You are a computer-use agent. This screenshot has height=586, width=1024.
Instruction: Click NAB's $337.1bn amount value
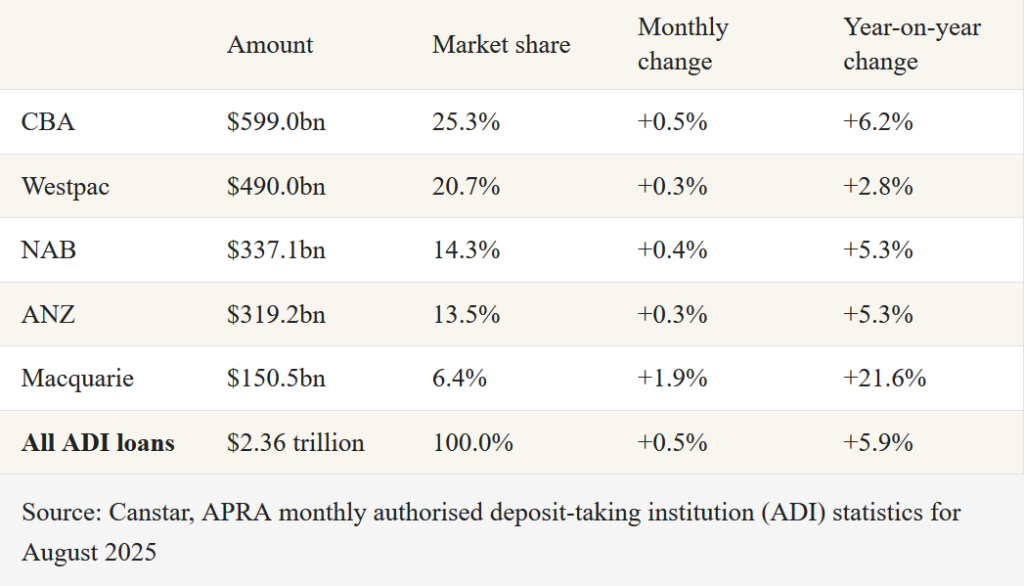click(x=275, y=250)
